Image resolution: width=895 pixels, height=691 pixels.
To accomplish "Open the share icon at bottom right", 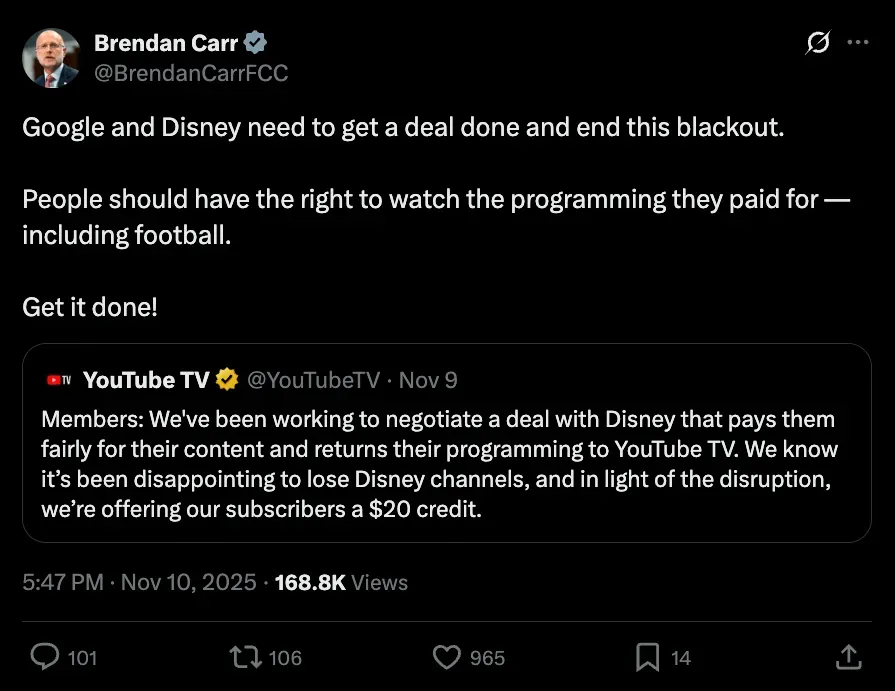I will pyautogui.click(x=847, y=657).
